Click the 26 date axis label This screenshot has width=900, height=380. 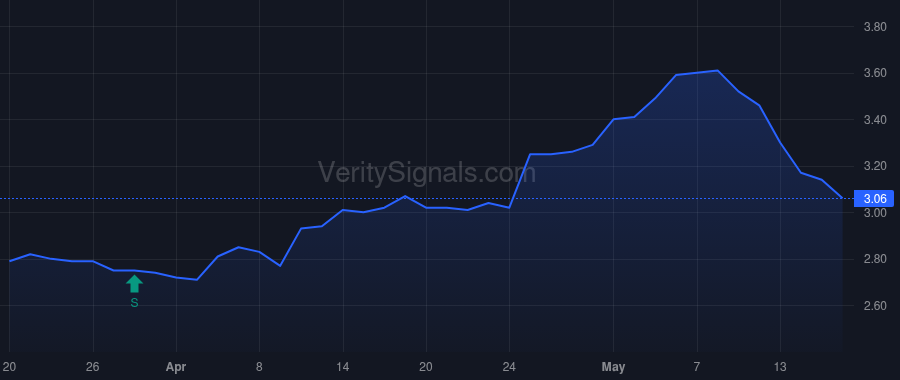(x=93, y=367)
